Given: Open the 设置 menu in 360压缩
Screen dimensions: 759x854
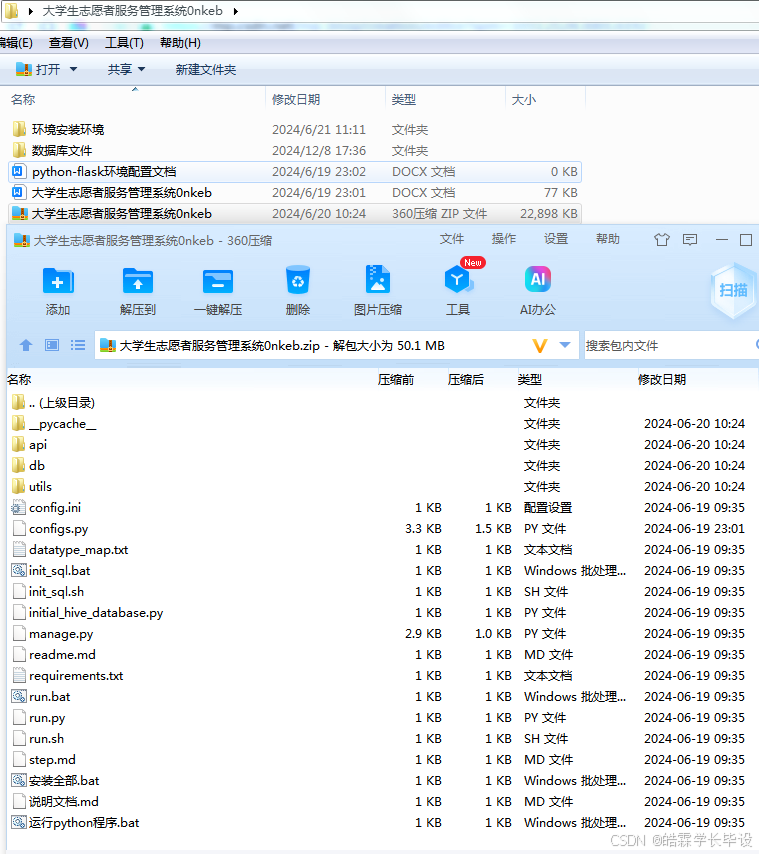Looking at the screenshot, I should (556, 239).
